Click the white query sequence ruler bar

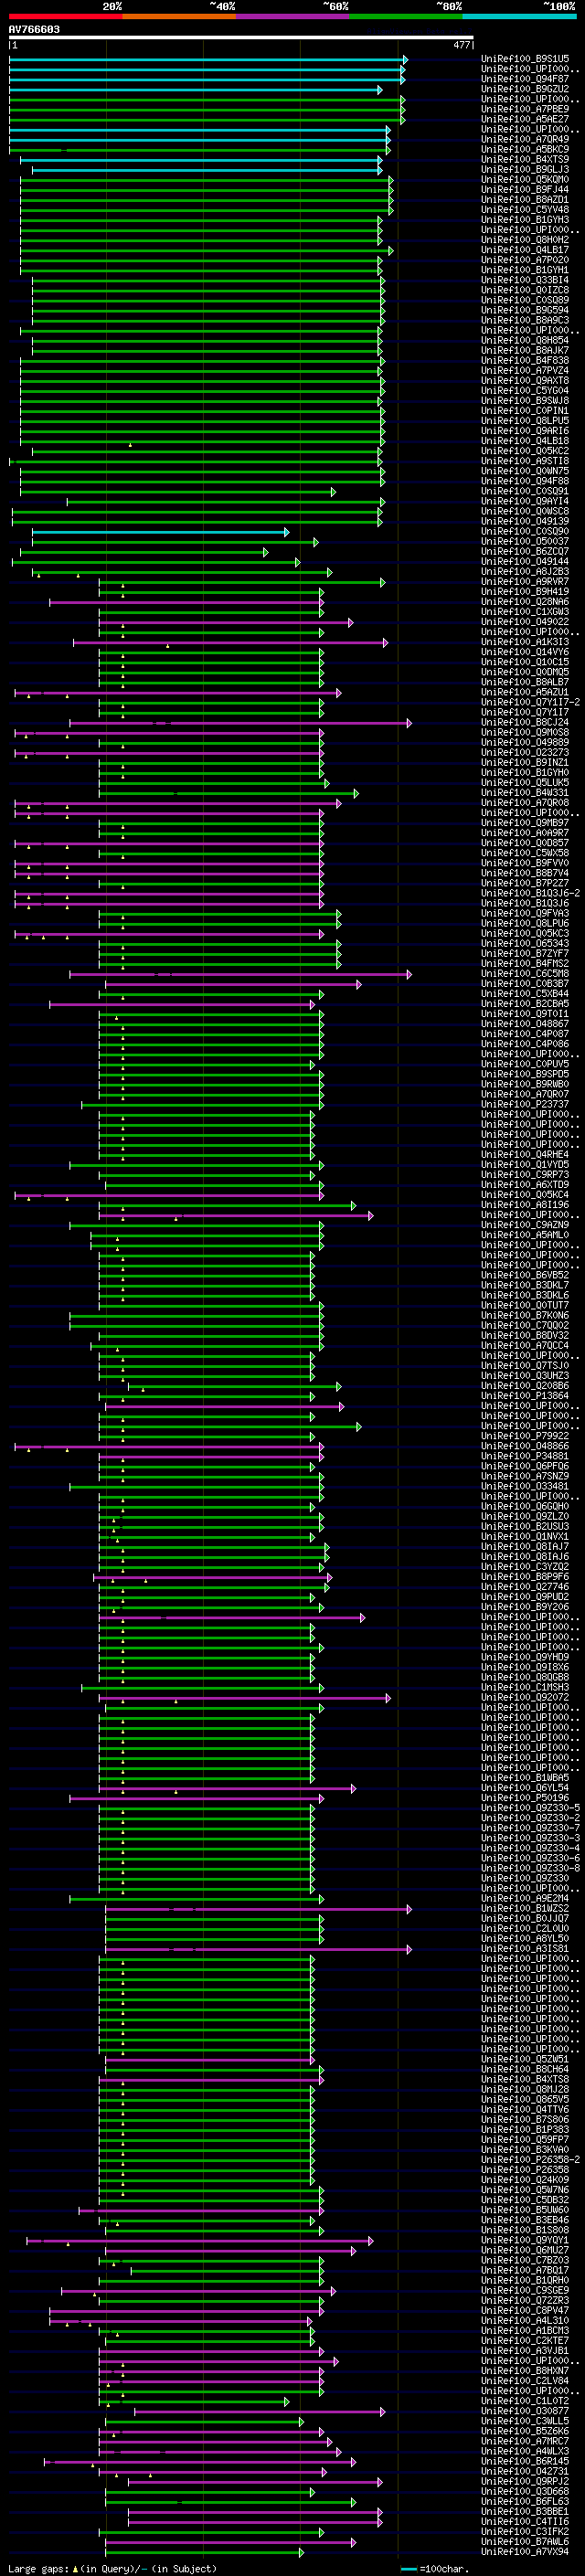(241, 38)
